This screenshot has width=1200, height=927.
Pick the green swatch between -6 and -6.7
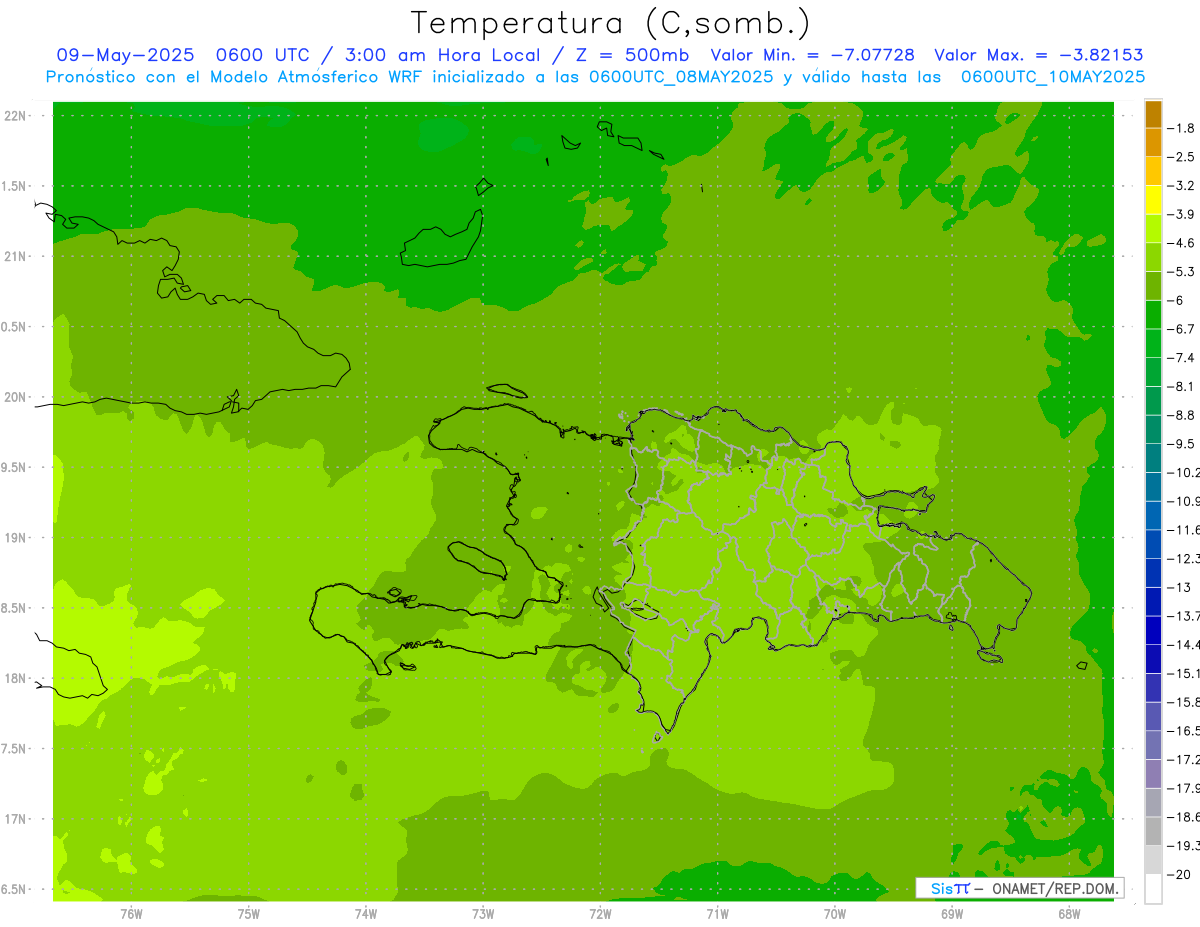click(x=1153, y=314)
